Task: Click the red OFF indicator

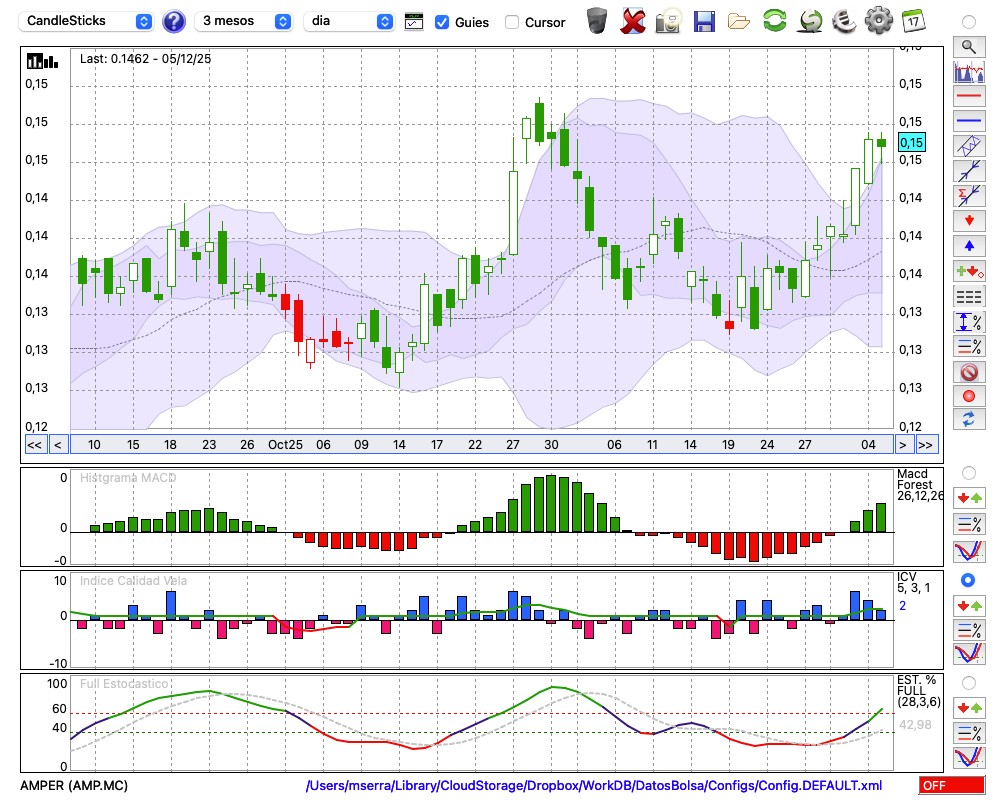Action: tap(951, 786)
